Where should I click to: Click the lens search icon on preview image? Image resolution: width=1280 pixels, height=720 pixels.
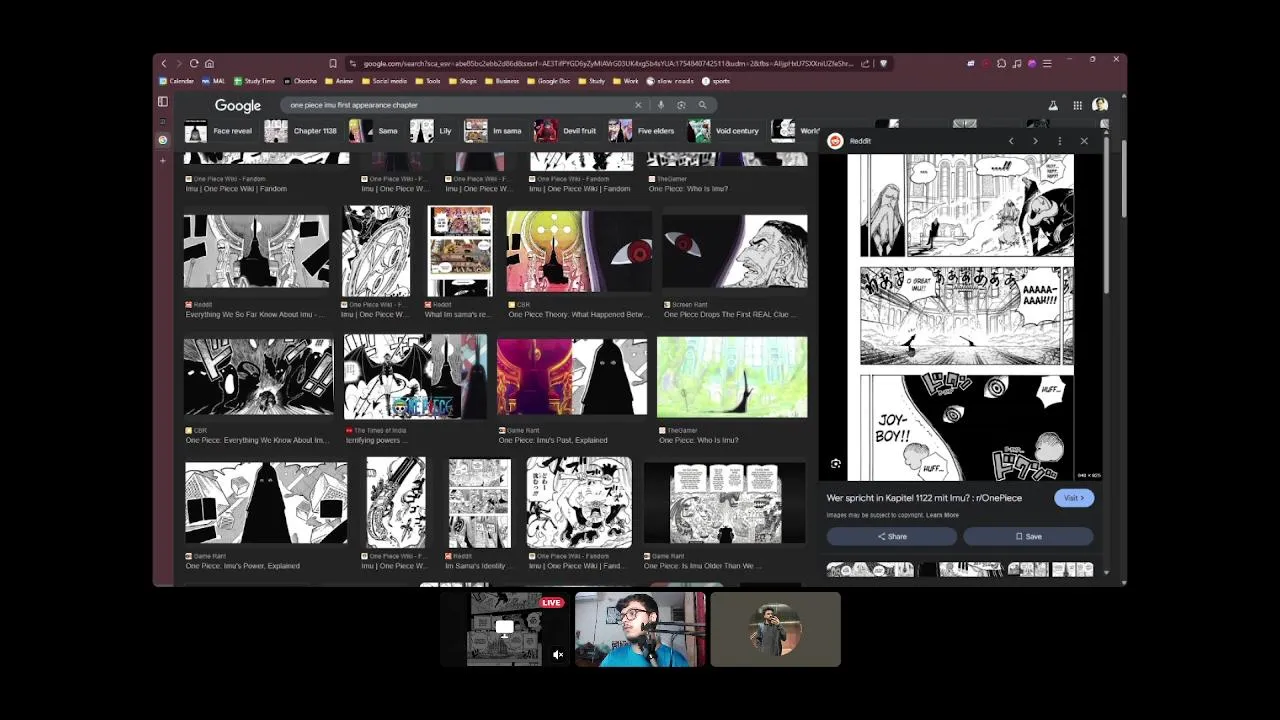click(836, 464)
